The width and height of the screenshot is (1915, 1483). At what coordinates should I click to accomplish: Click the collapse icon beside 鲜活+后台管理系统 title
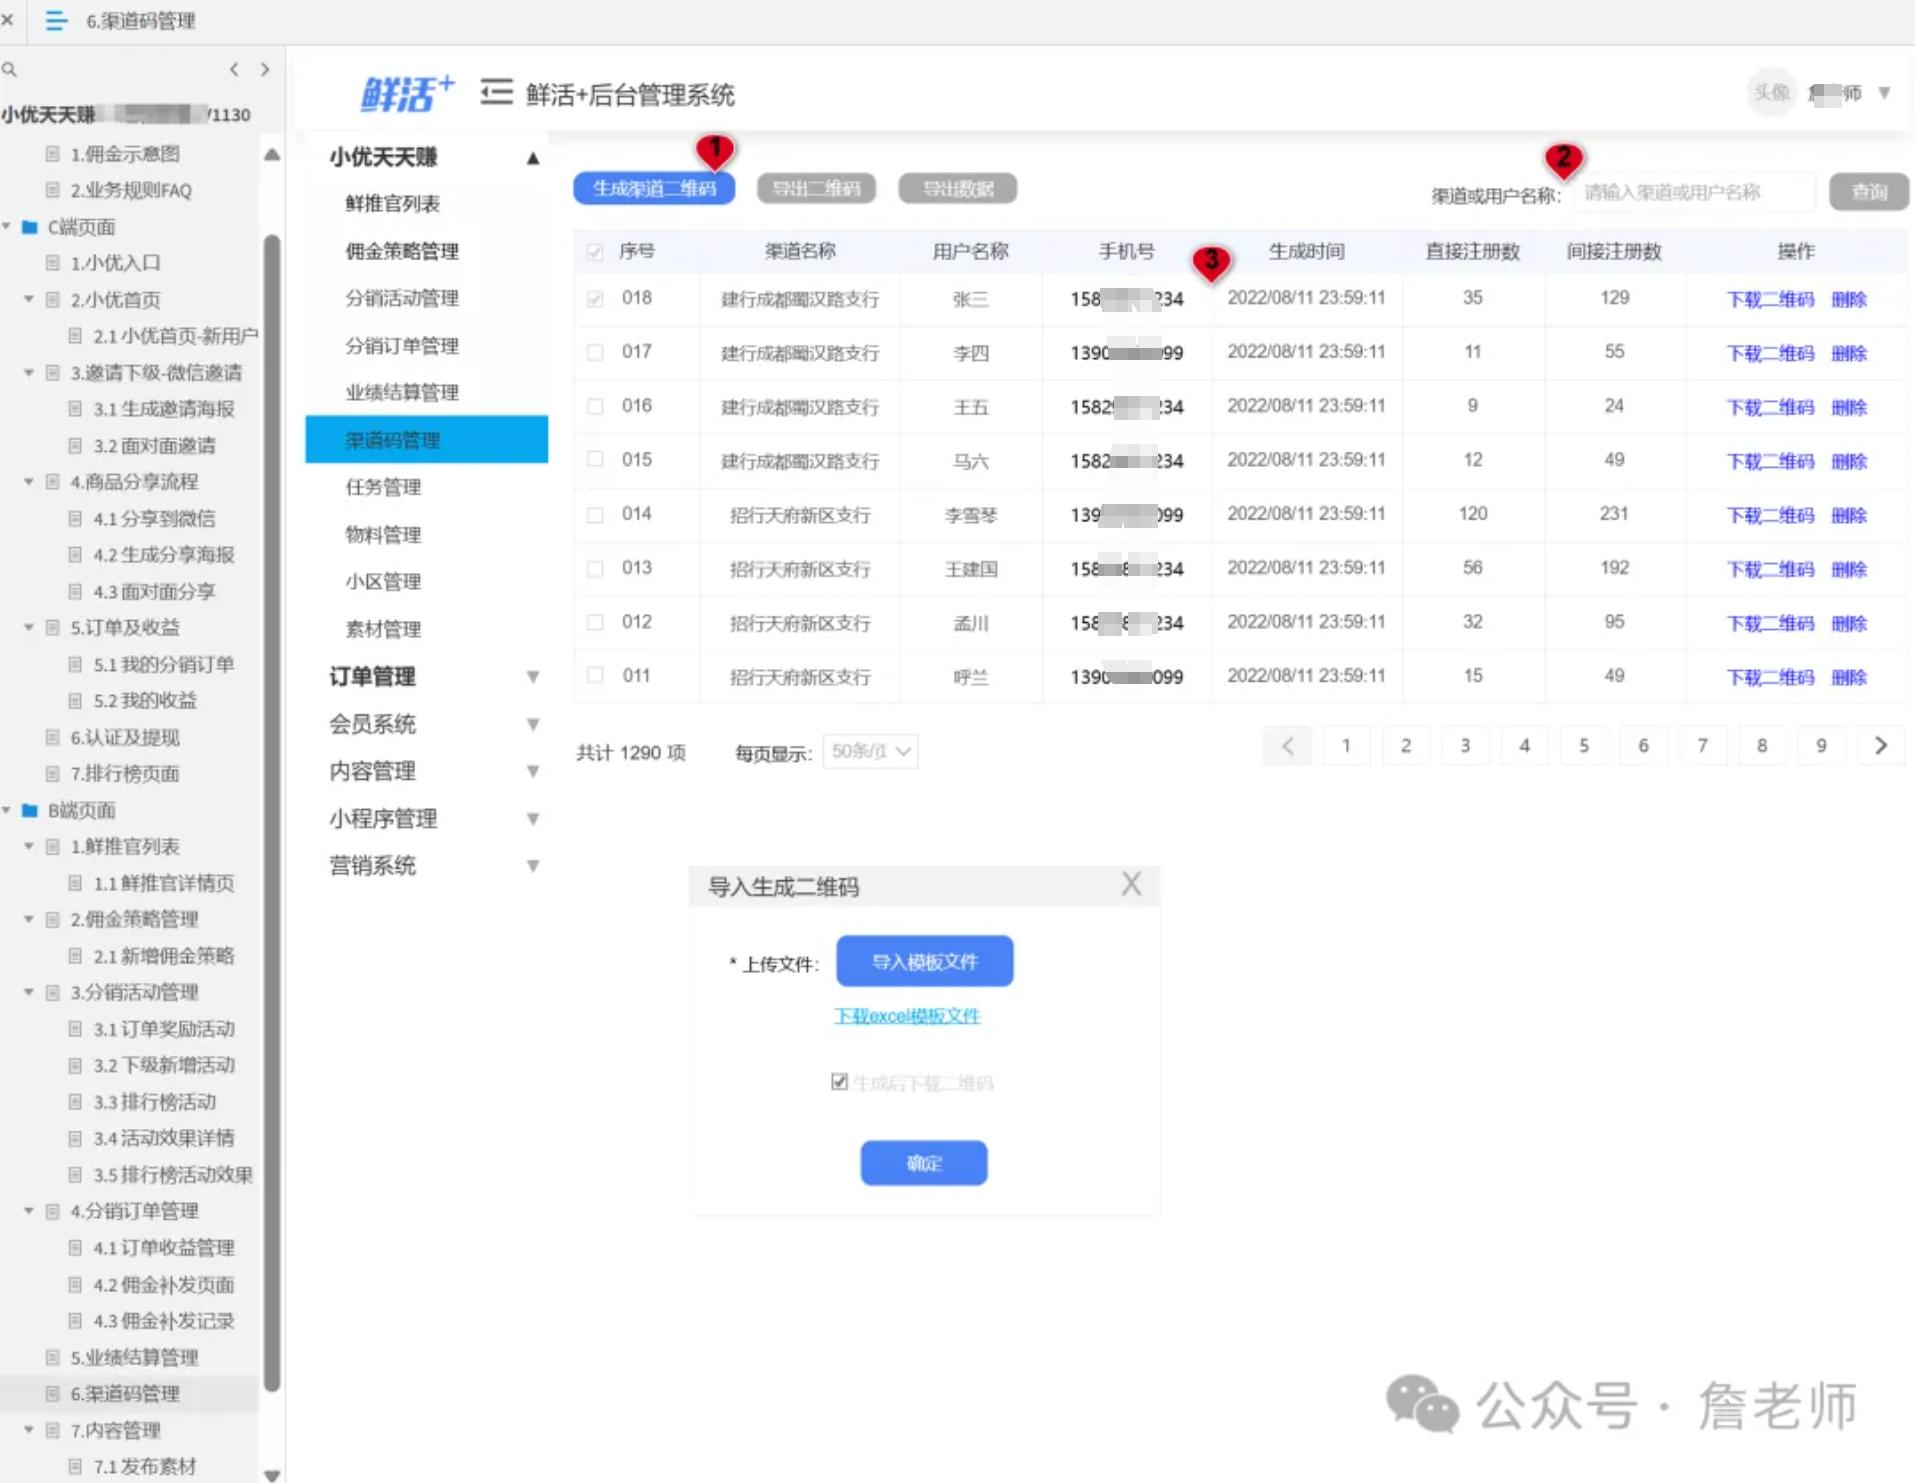coord(495,92)
